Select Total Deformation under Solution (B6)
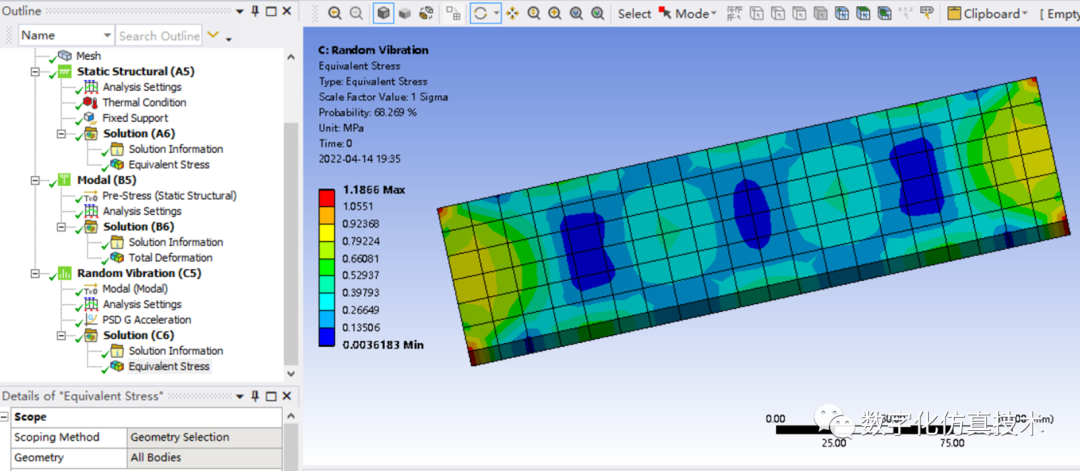Image resolution: width=1080 pixels, height=471 pixels. coord(170,258)
